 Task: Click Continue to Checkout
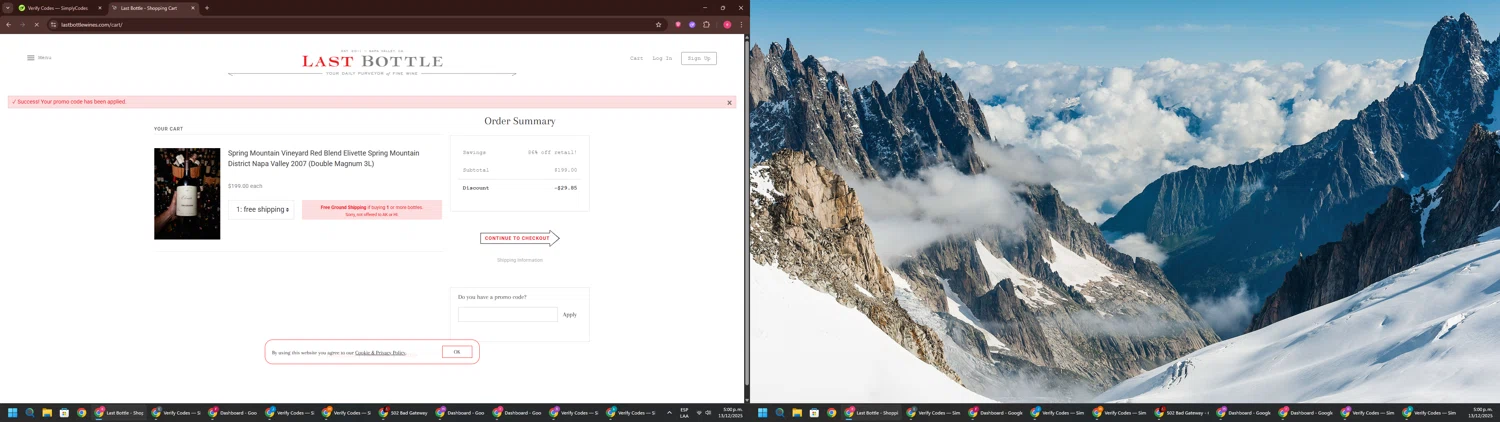[x=519, y=238]
